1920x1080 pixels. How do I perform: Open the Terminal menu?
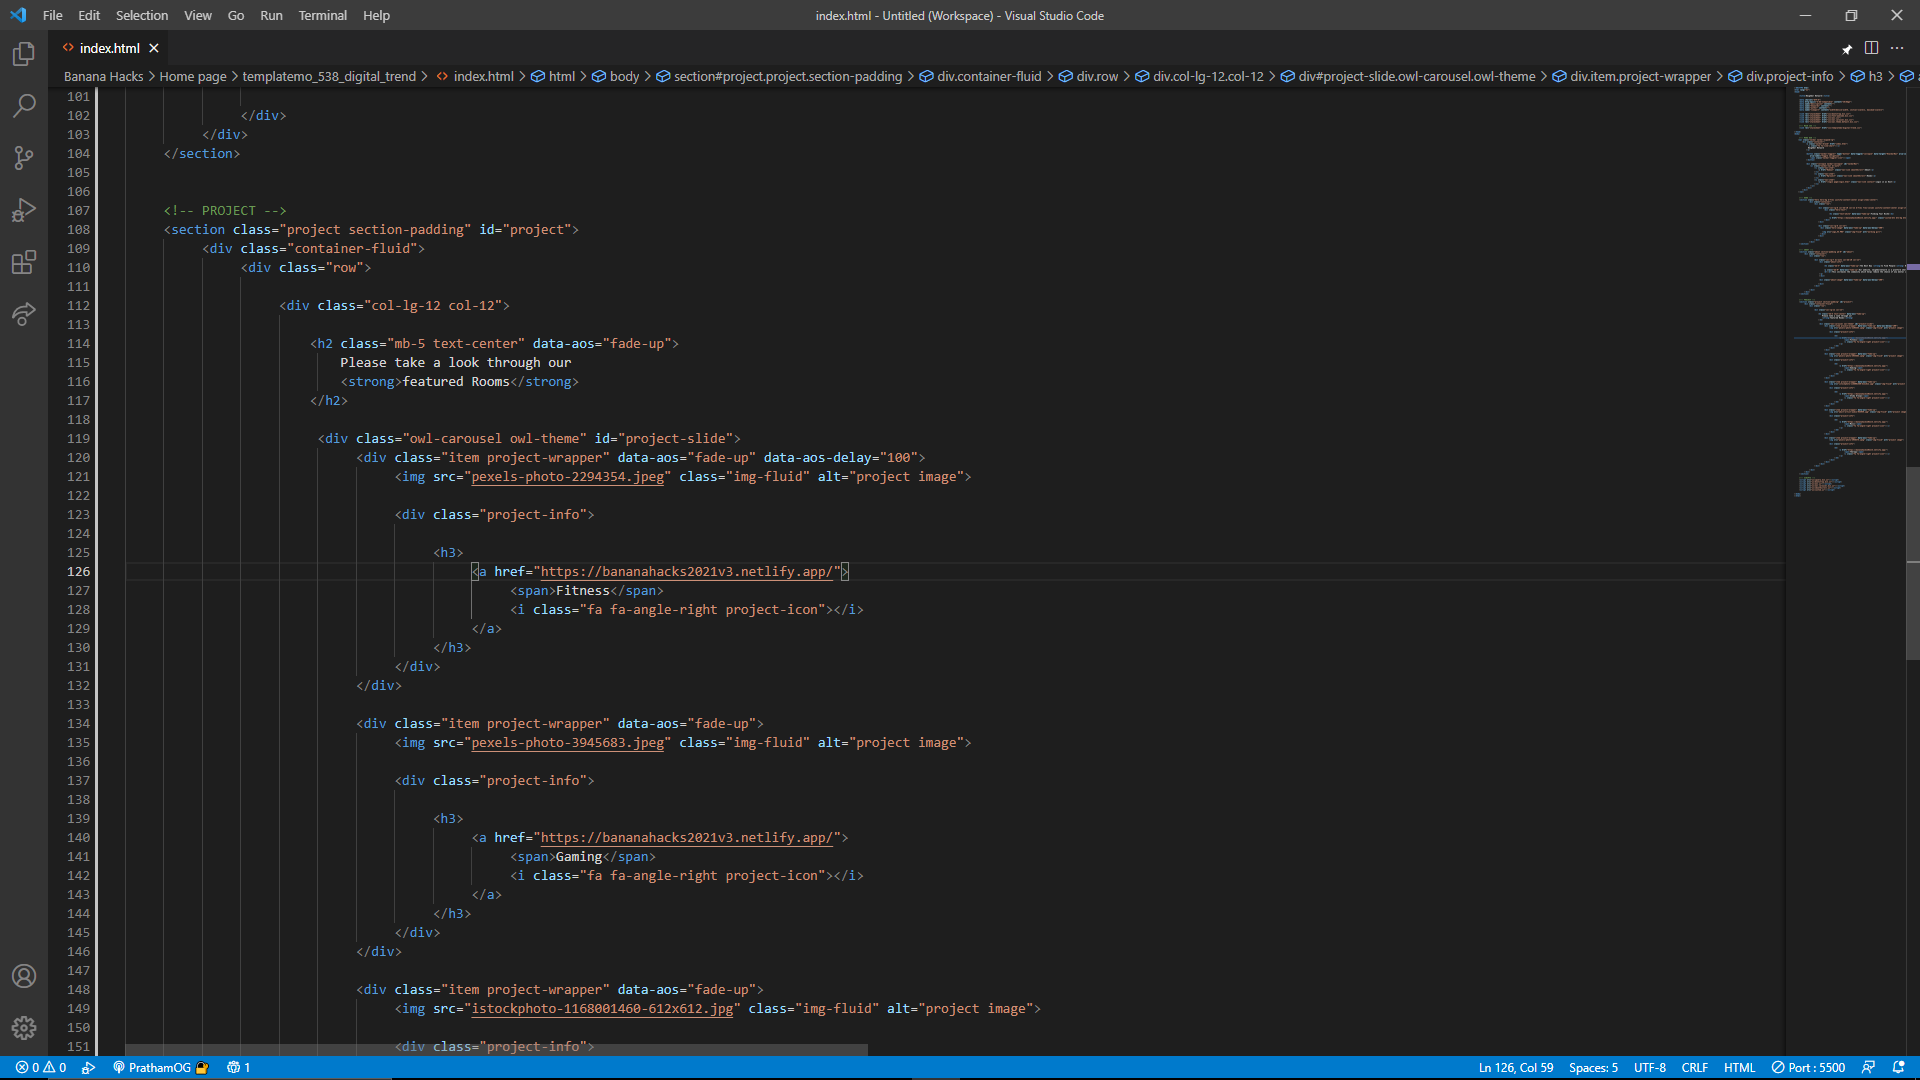point(322,15)
